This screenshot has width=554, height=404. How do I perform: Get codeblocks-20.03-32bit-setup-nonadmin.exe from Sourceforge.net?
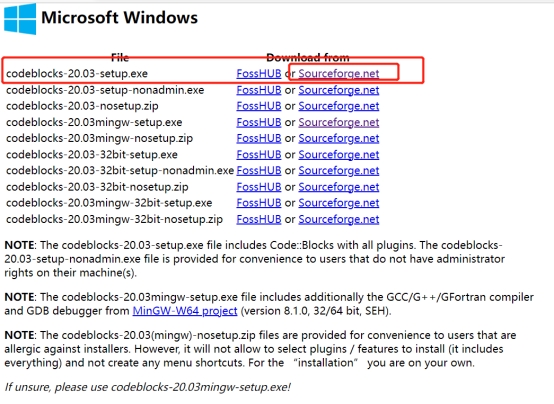(338, 170)
